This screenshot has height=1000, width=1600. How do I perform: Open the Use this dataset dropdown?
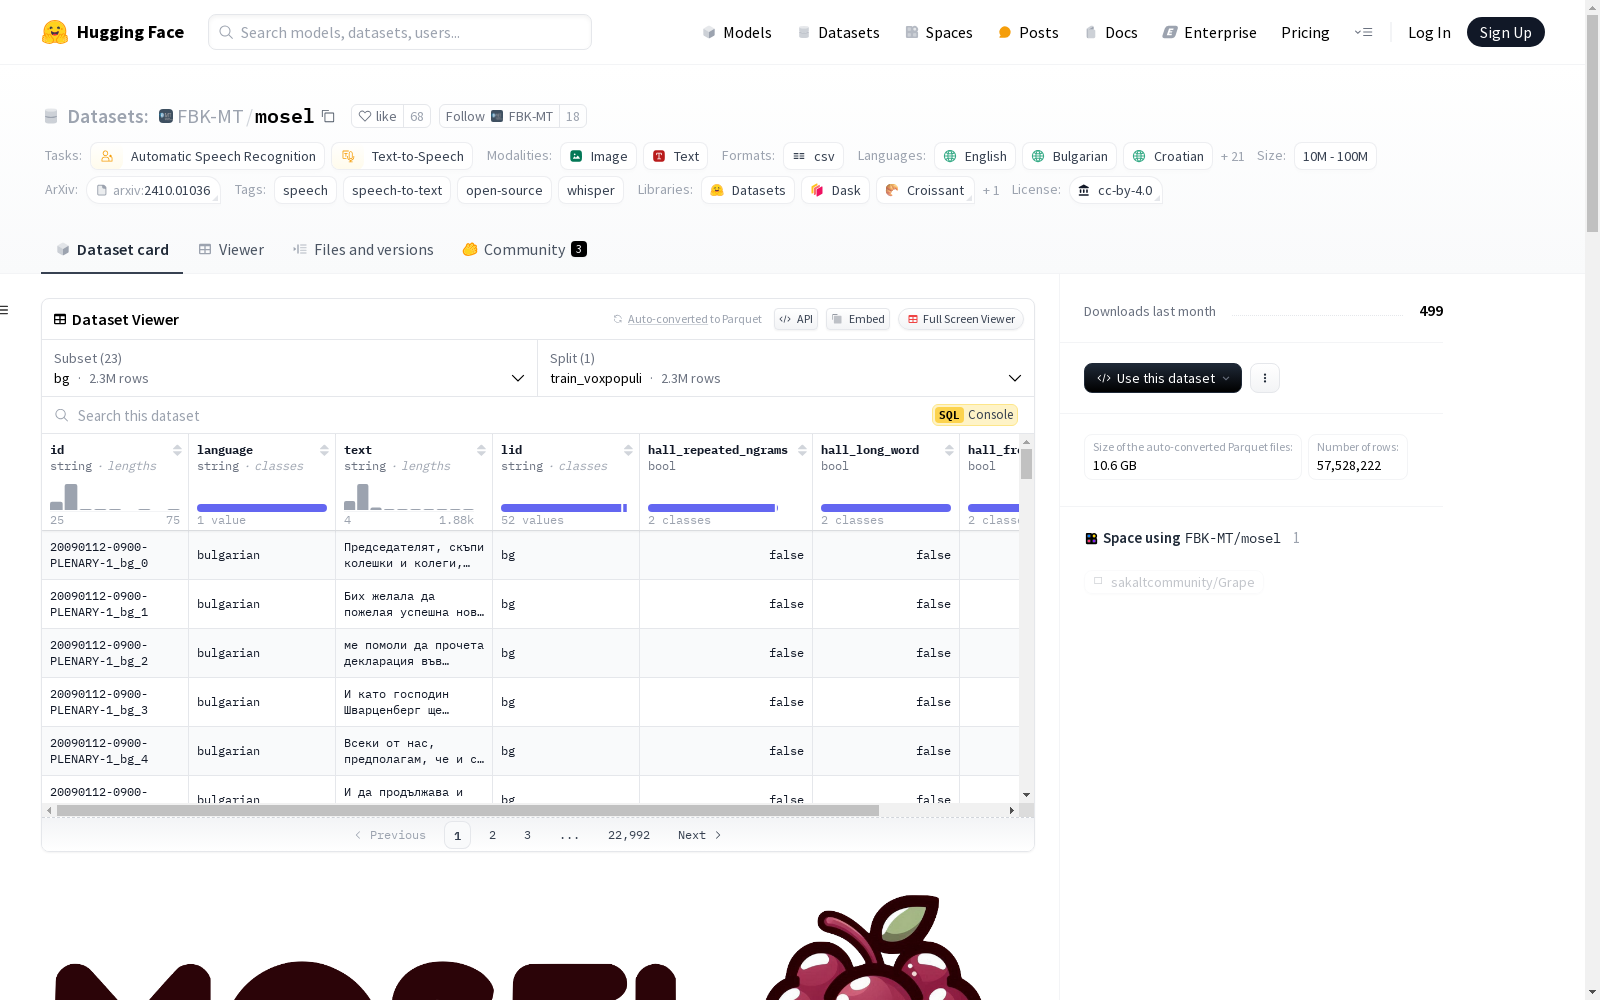click(1163, 378)
